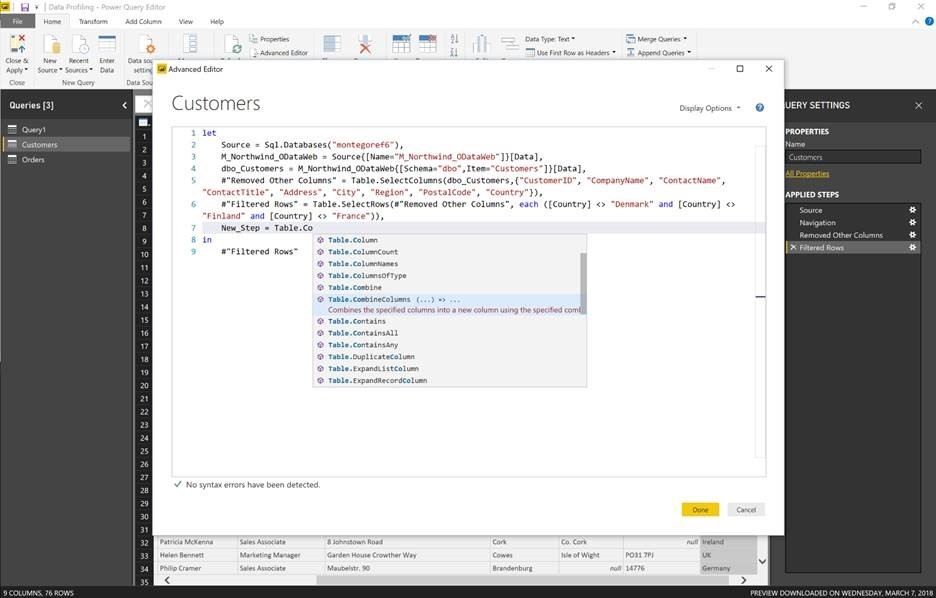Open query Properties from ribbon

click(269, 39)
